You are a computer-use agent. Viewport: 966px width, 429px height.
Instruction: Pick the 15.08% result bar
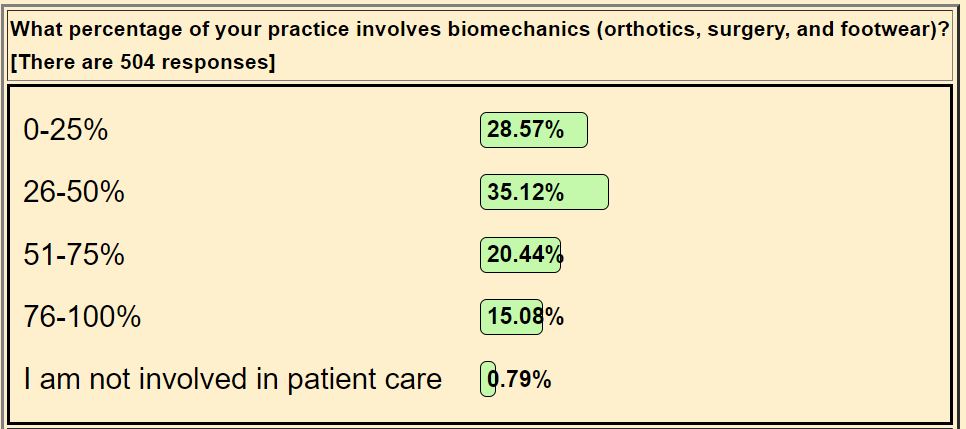(x=511, y=317)
